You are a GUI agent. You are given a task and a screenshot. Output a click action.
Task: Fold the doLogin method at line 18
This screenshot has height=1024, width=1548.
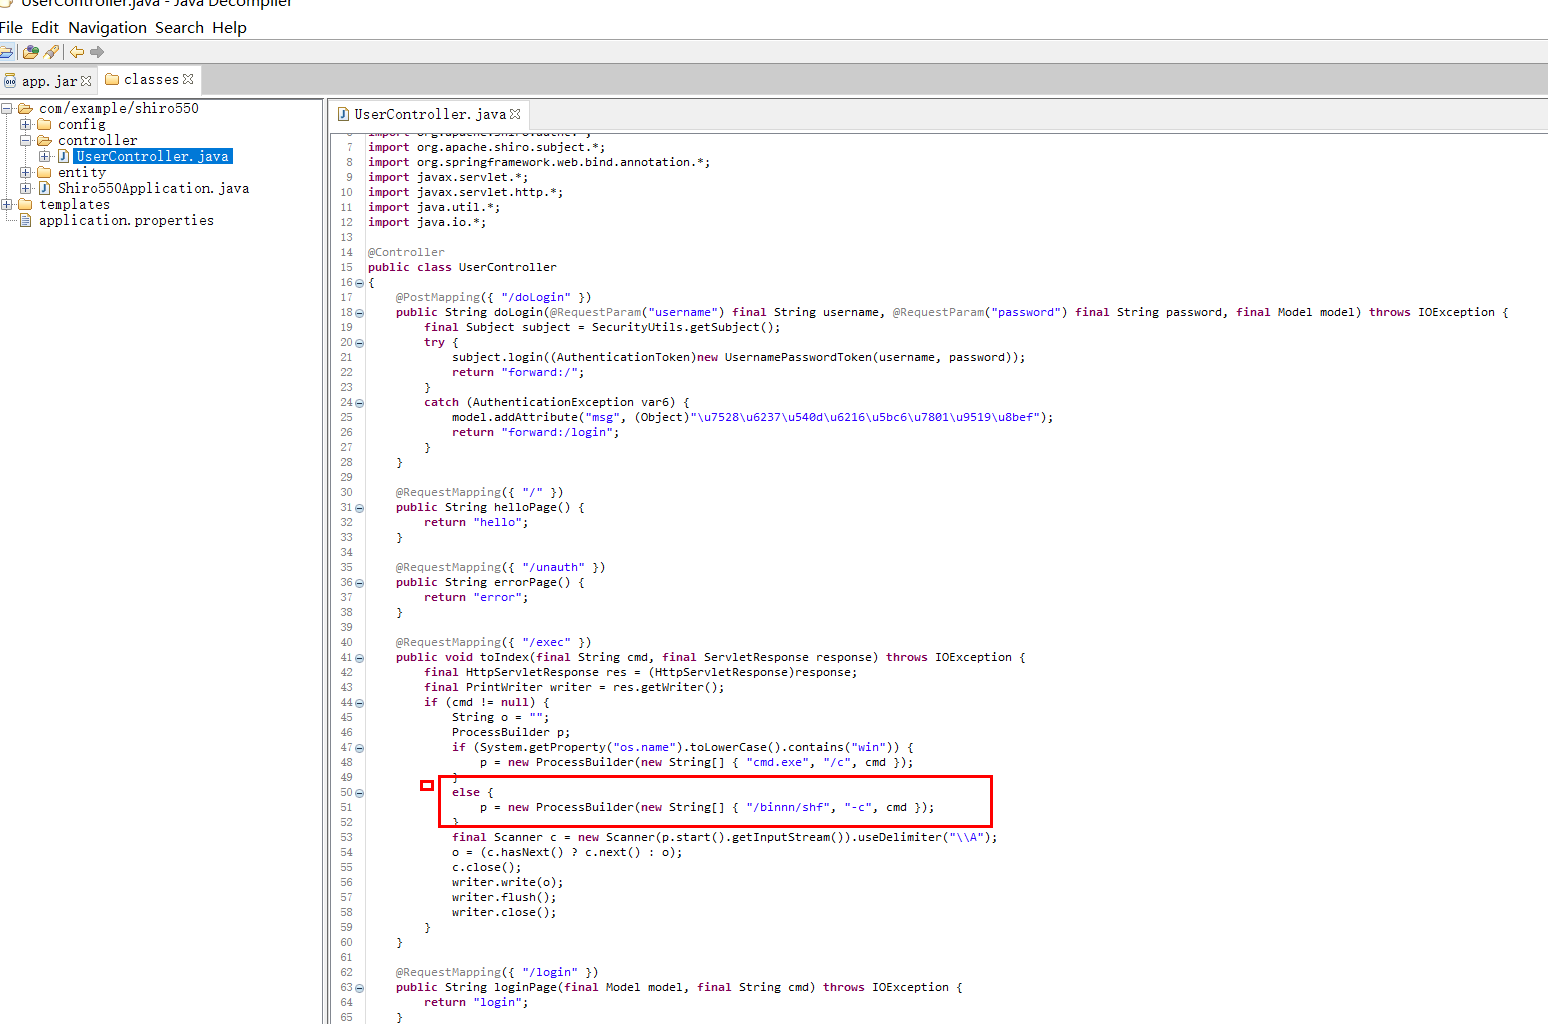pos(360,313)
